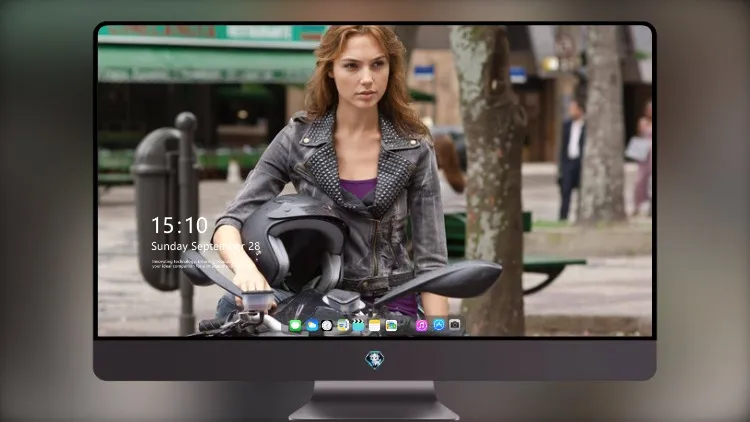The image size is (750, 422).
Task: Launch the pink iTunes music app
Action: click(421, 326)
